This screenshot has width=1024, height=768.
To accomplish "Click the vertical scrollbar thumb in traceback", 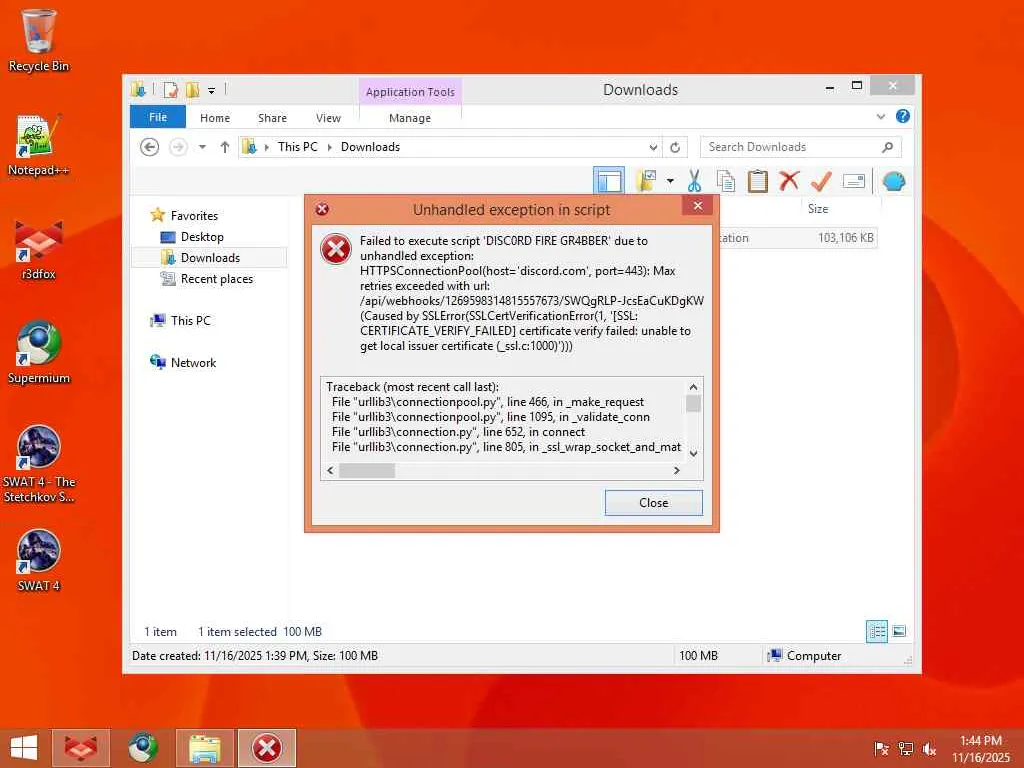I will click(x=694, y=404).
